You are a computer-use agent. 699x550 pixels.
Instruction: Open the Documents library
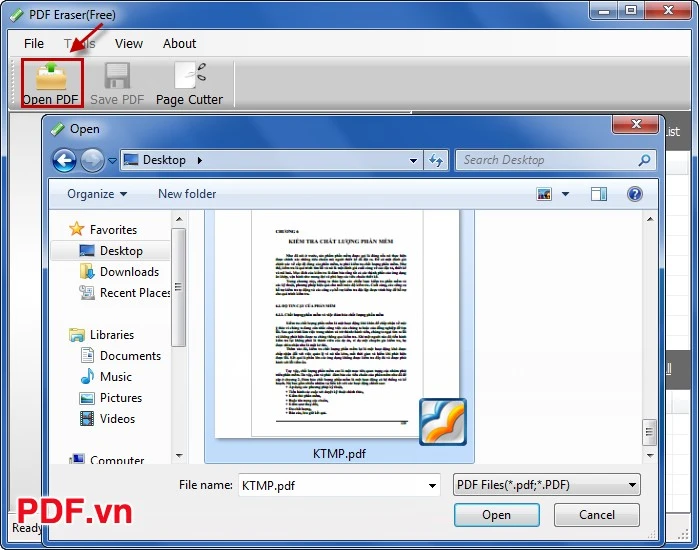coord(120,356)
